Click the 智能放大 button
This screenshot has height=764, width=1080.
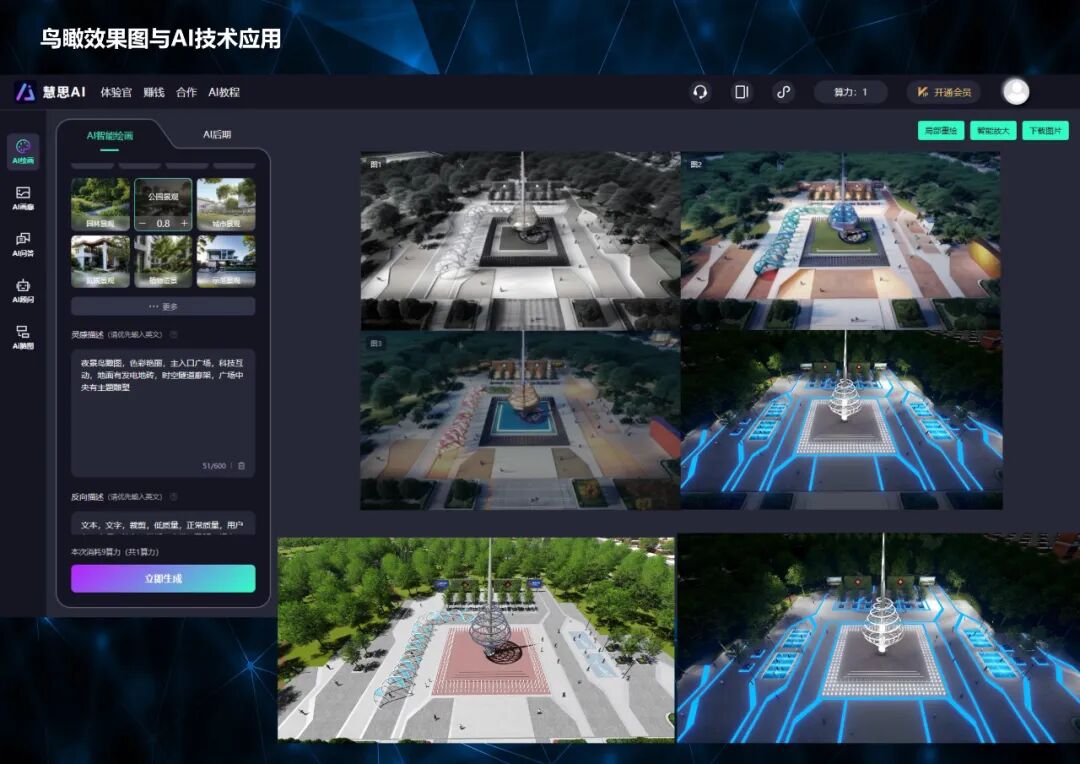993,130
